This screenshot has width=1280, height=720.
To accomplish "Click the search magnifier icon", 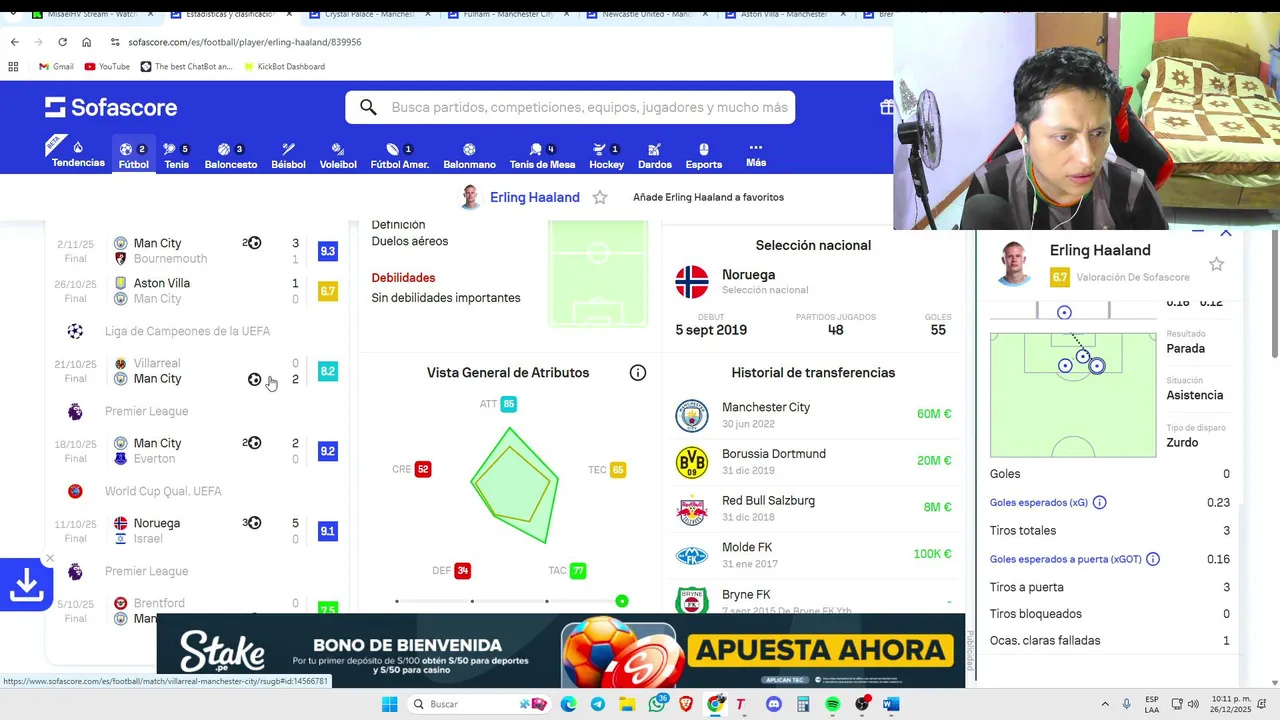I will (x=368, y=107).
